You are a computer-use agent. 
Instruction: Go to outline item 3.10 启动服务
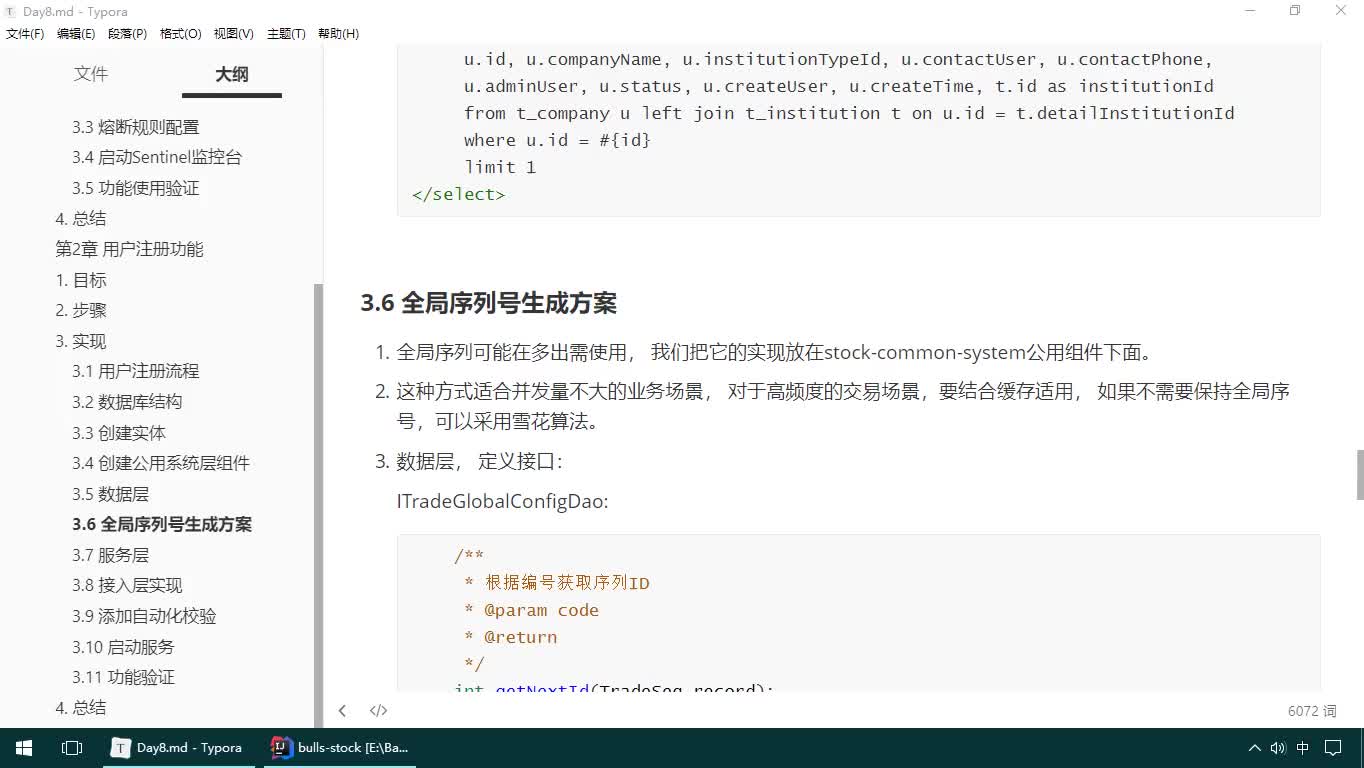(x=123, y=647)
